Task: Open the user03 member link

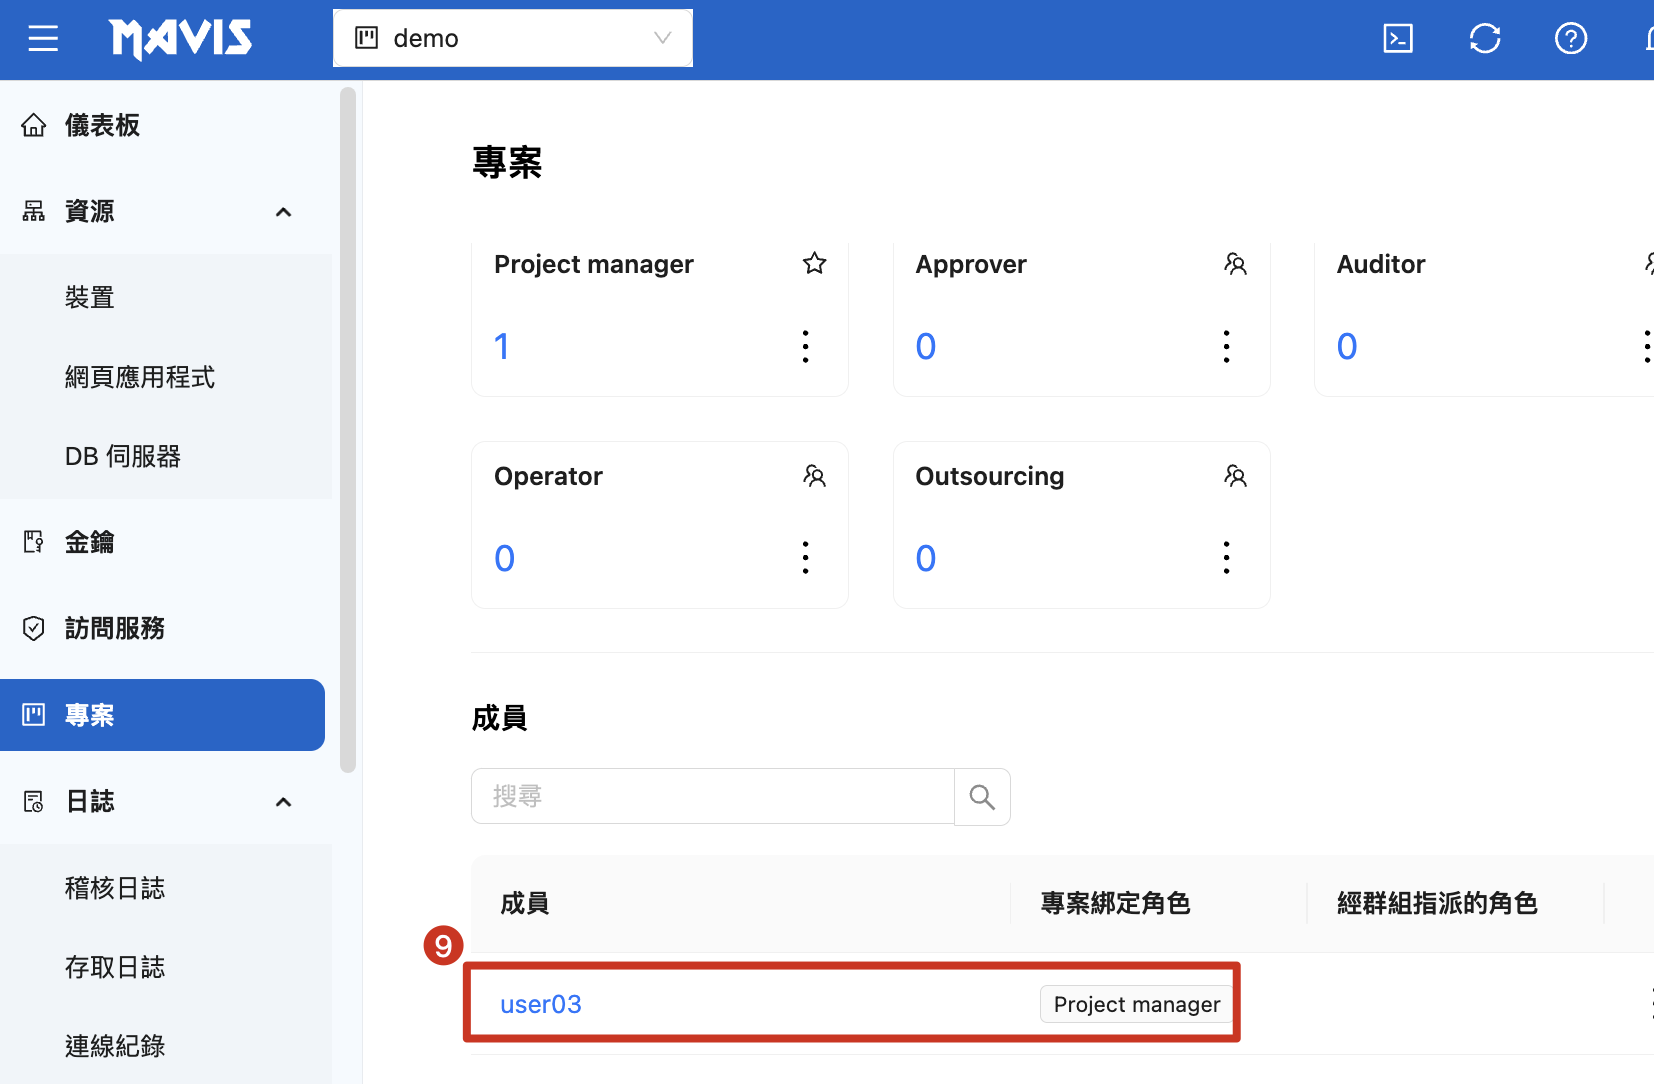Action: click(540, 1004)
